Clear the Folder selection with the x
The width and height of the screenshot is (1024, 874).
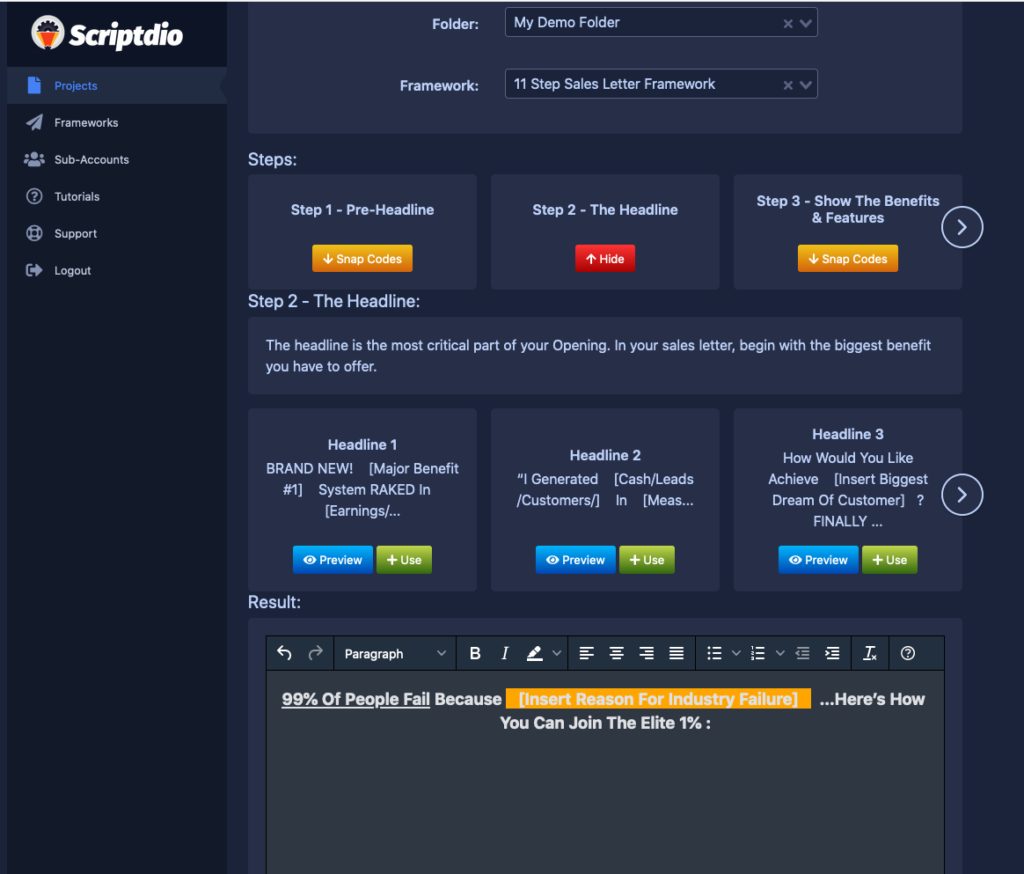tap(788, 24)
